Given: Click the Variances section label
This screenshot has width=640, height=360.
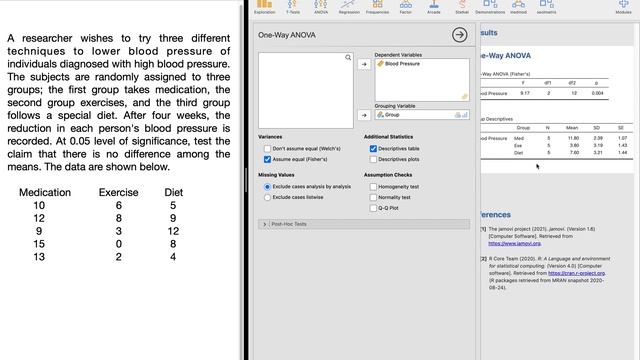Looking at the screenshot, I should click(x=270, y=137).
